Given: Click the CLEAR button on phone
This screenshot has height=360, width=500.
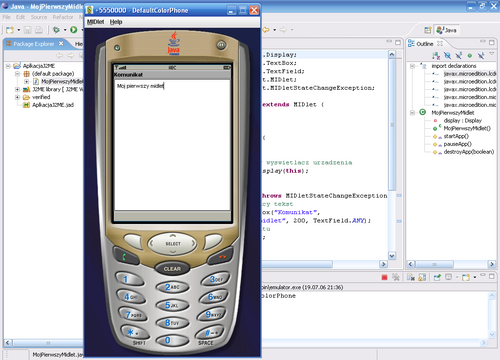Looking at the screenshot, I should (x=172, y=269).
